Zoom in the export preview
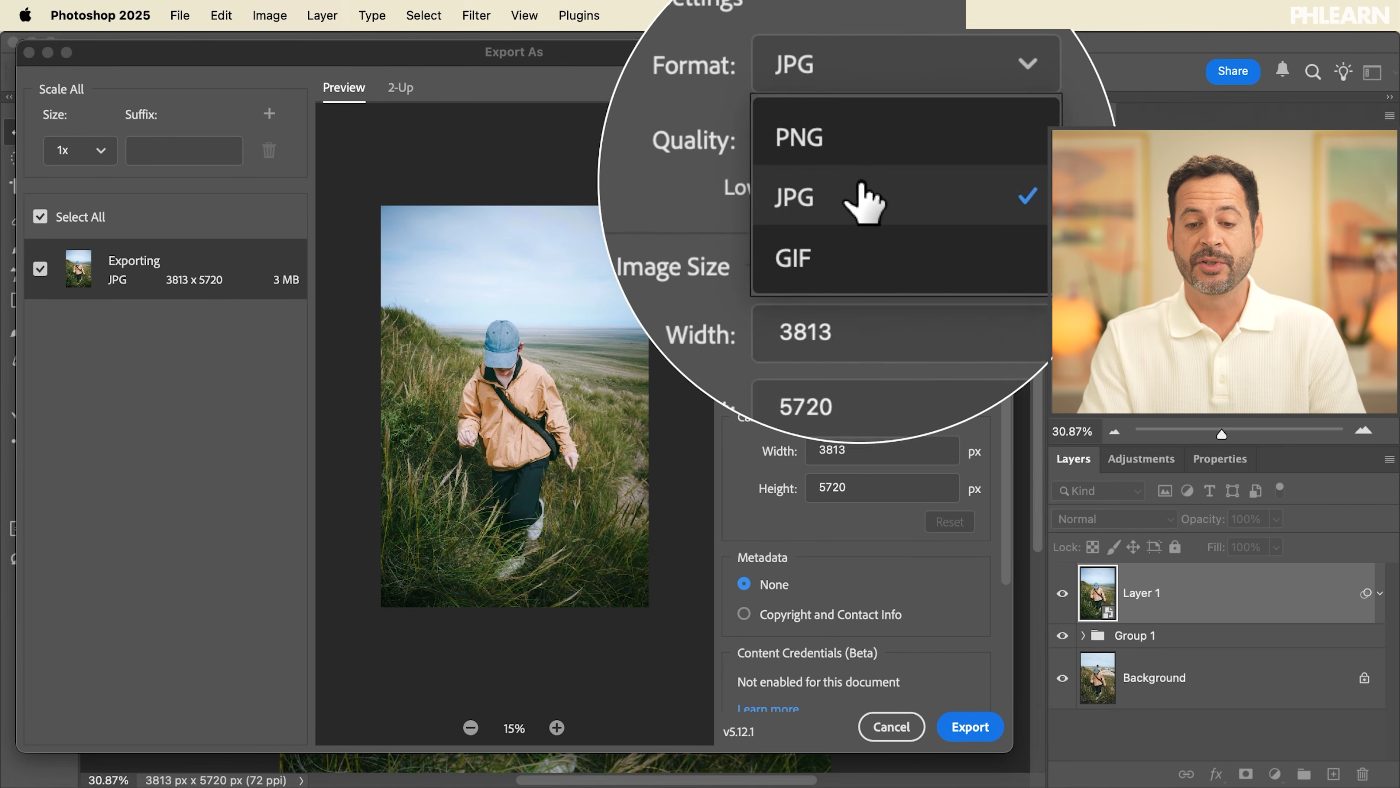The height and width of the screenshot is (788, 1400). (x=557, y=728)
